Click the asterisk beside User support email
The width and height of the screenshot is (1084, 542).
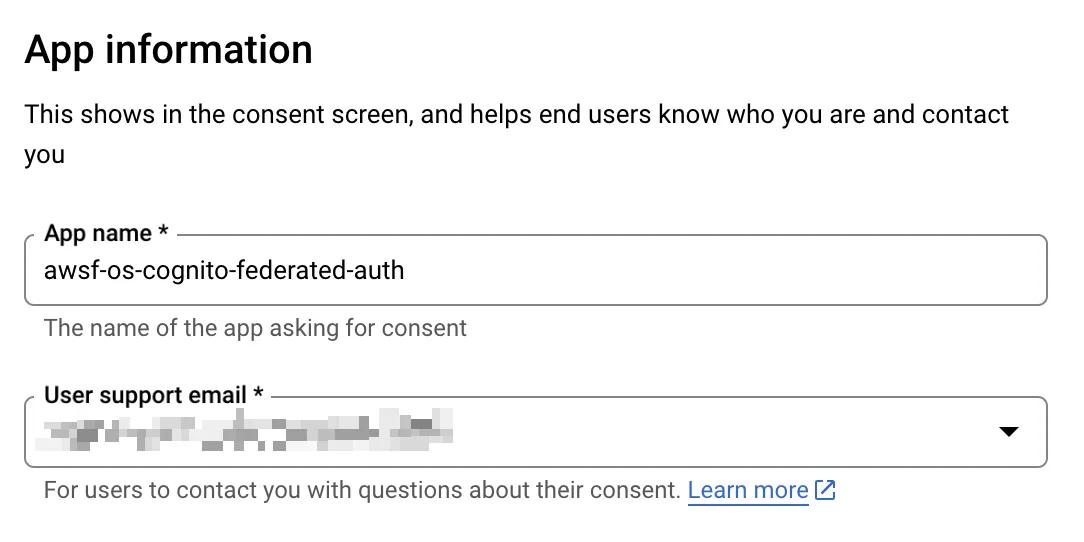[258, 395]
